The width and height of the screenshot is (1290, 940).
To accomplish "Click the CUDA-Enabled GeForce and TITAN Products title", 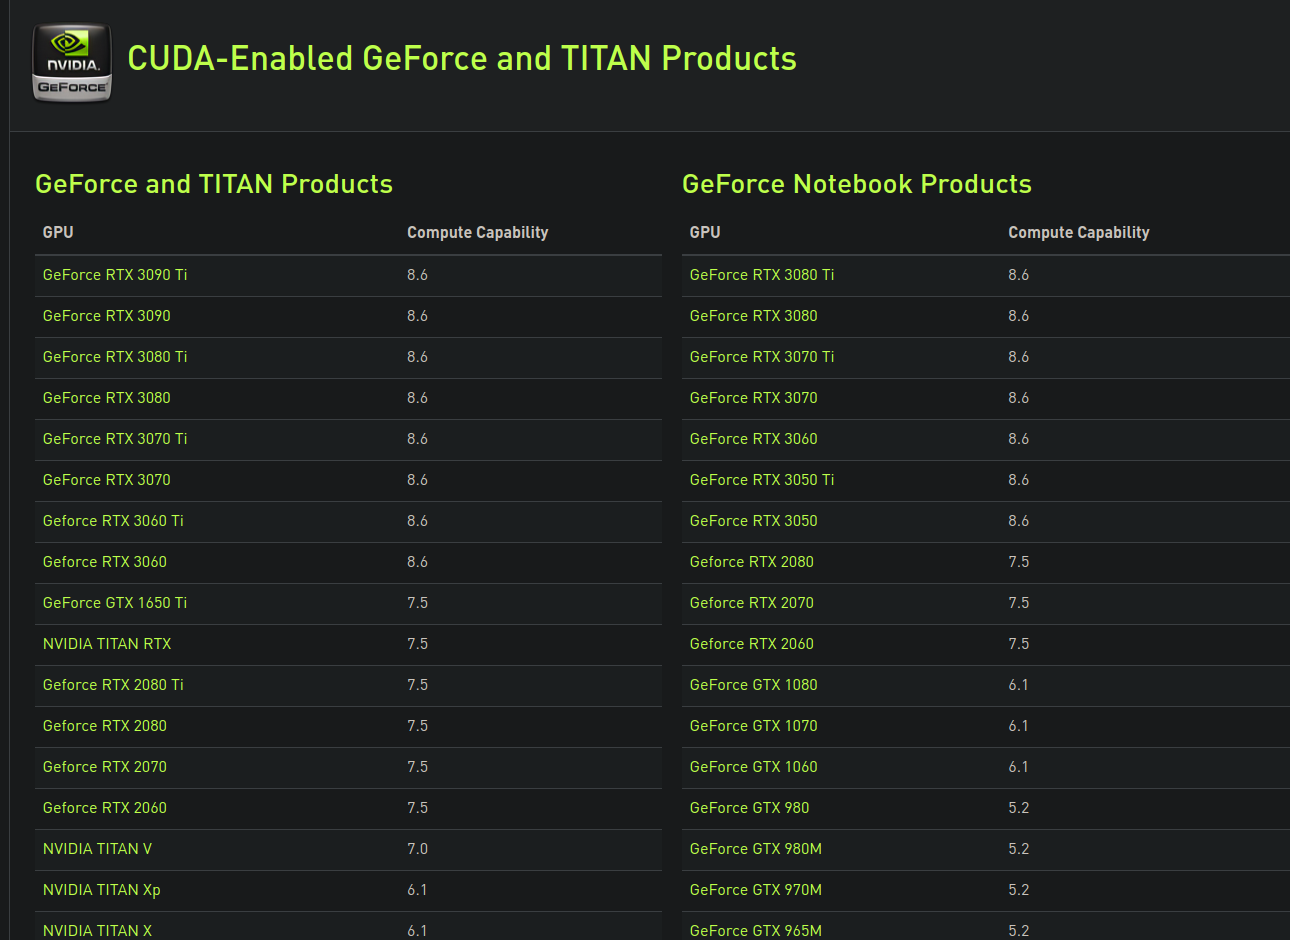I will tap(462, 59).
